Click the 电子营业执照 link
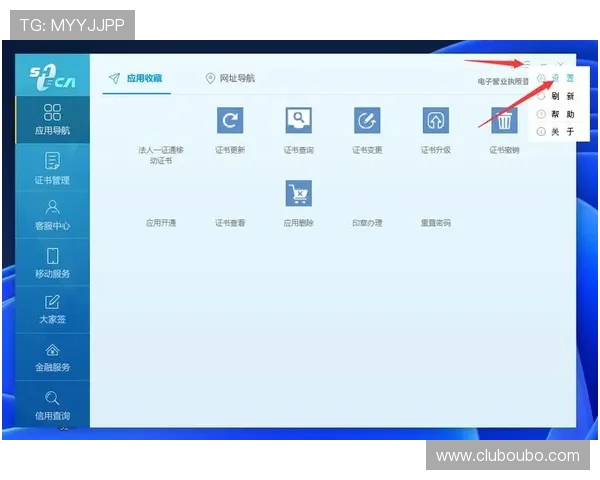 tap(503, 81)
